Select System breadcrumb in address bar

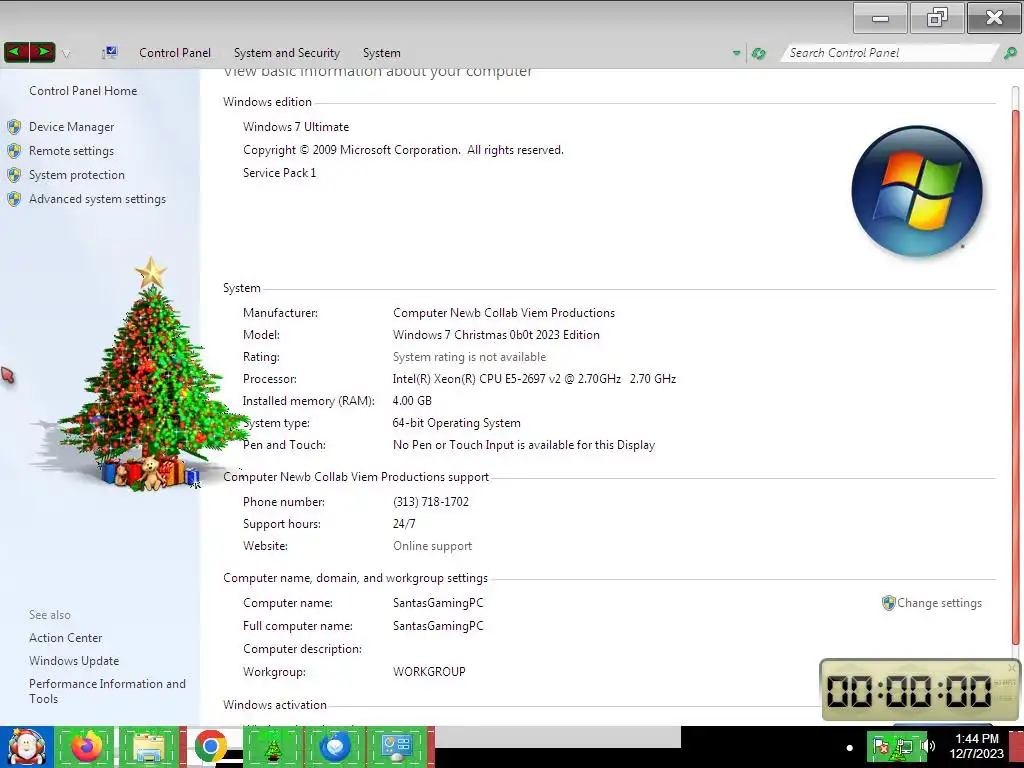click(381, 53)
